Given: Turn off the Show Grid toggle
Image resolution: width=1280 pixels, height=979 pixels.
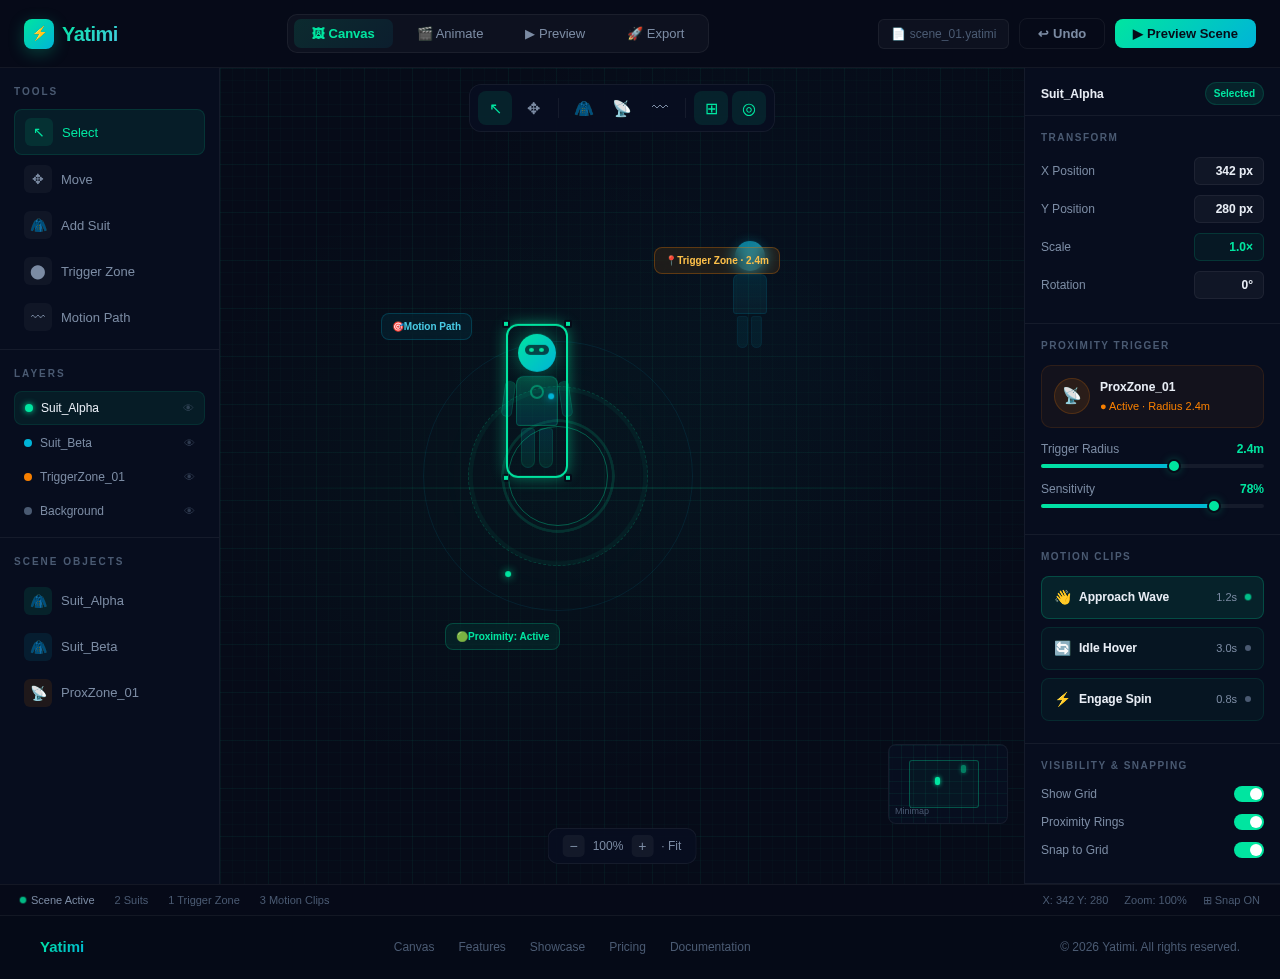Looking at the screenshot, I should (x=1248, y=794).
